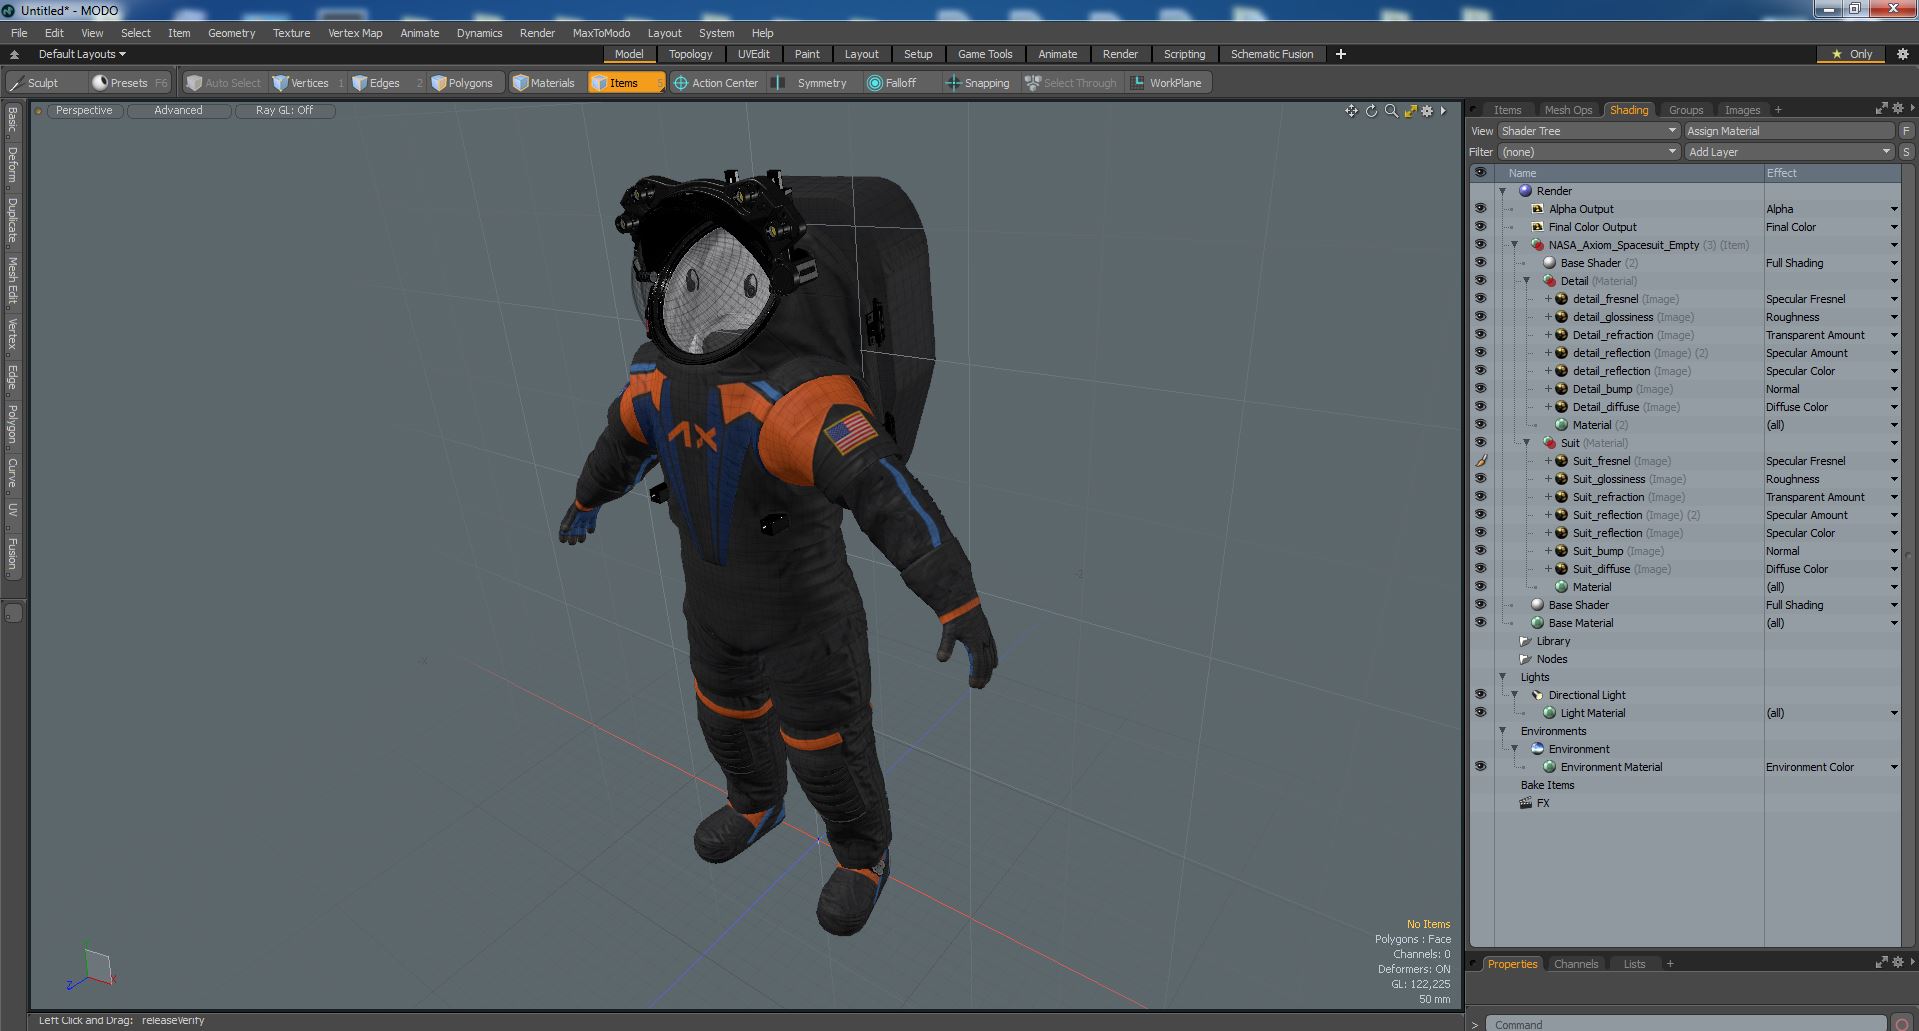Image resolution: width=1919 pixels, height=1031 pixels.
Task: Open the View Shader Tree dropdown
Action: tap(1588, 131)
